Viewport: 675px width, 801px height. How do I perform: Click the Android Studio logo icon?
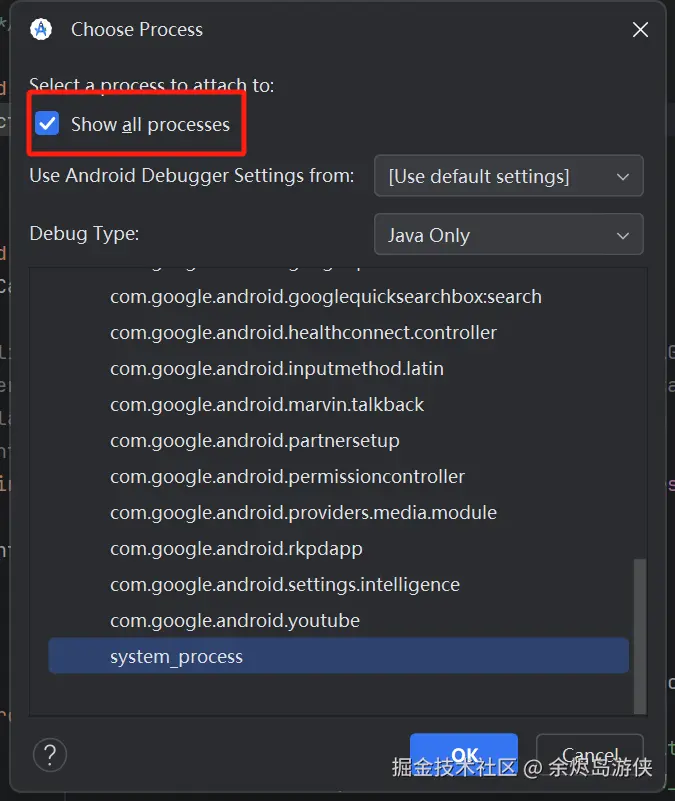(x=41, y=29)
